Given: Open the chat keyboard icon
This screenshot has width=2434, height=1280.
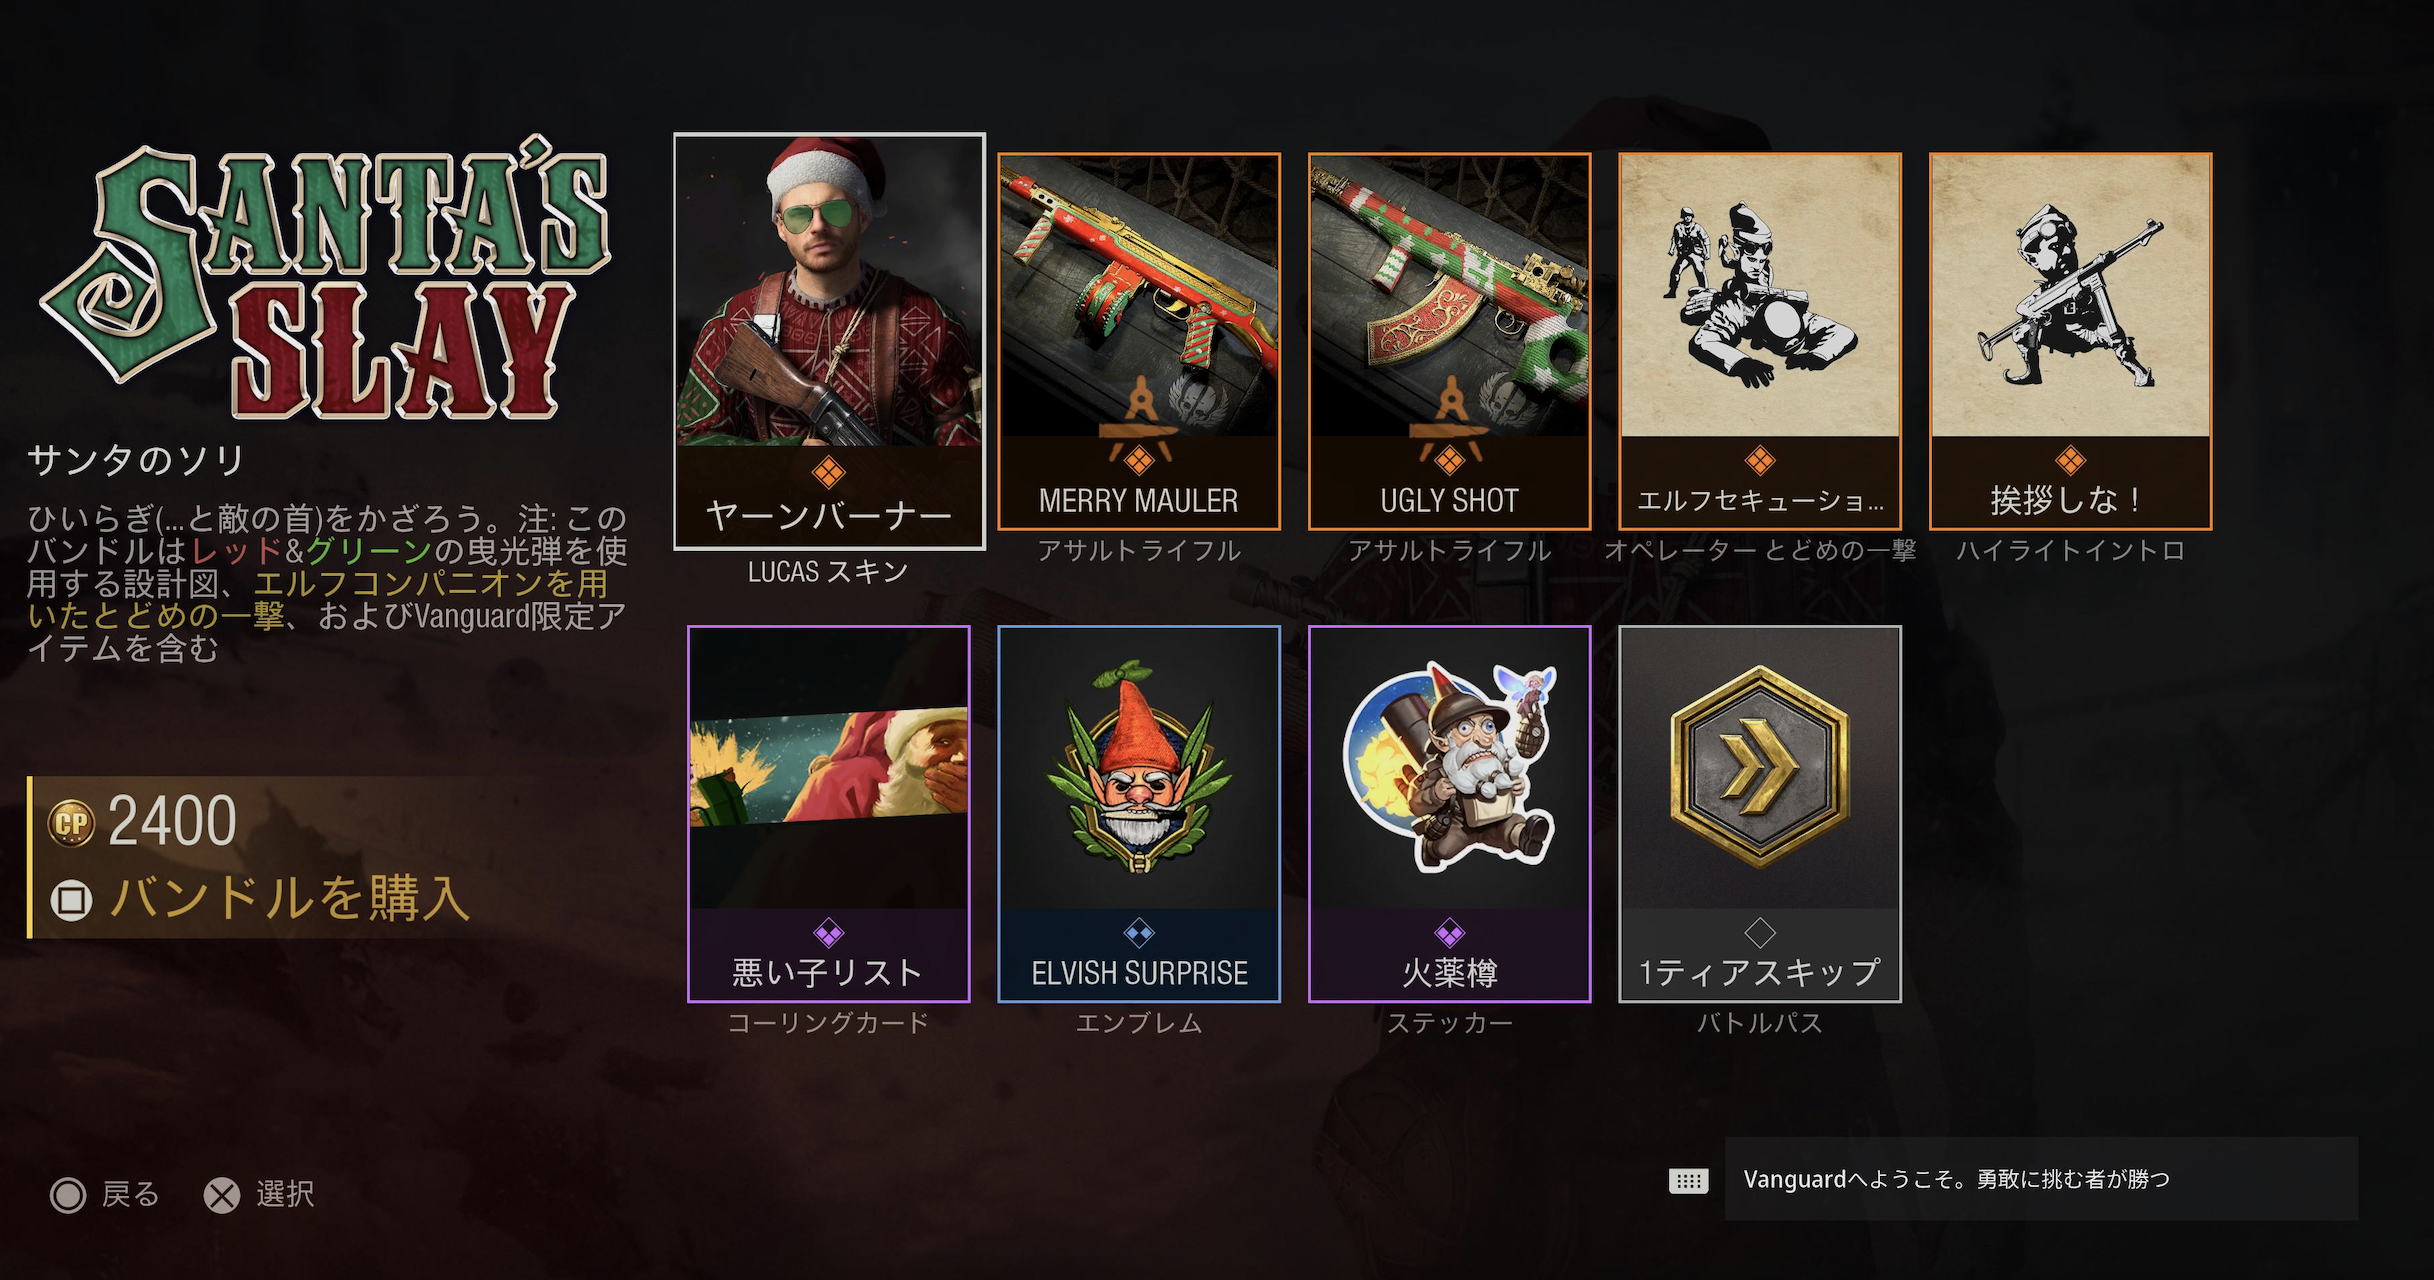Looking at the screenshot, I should (1688, 1181).
